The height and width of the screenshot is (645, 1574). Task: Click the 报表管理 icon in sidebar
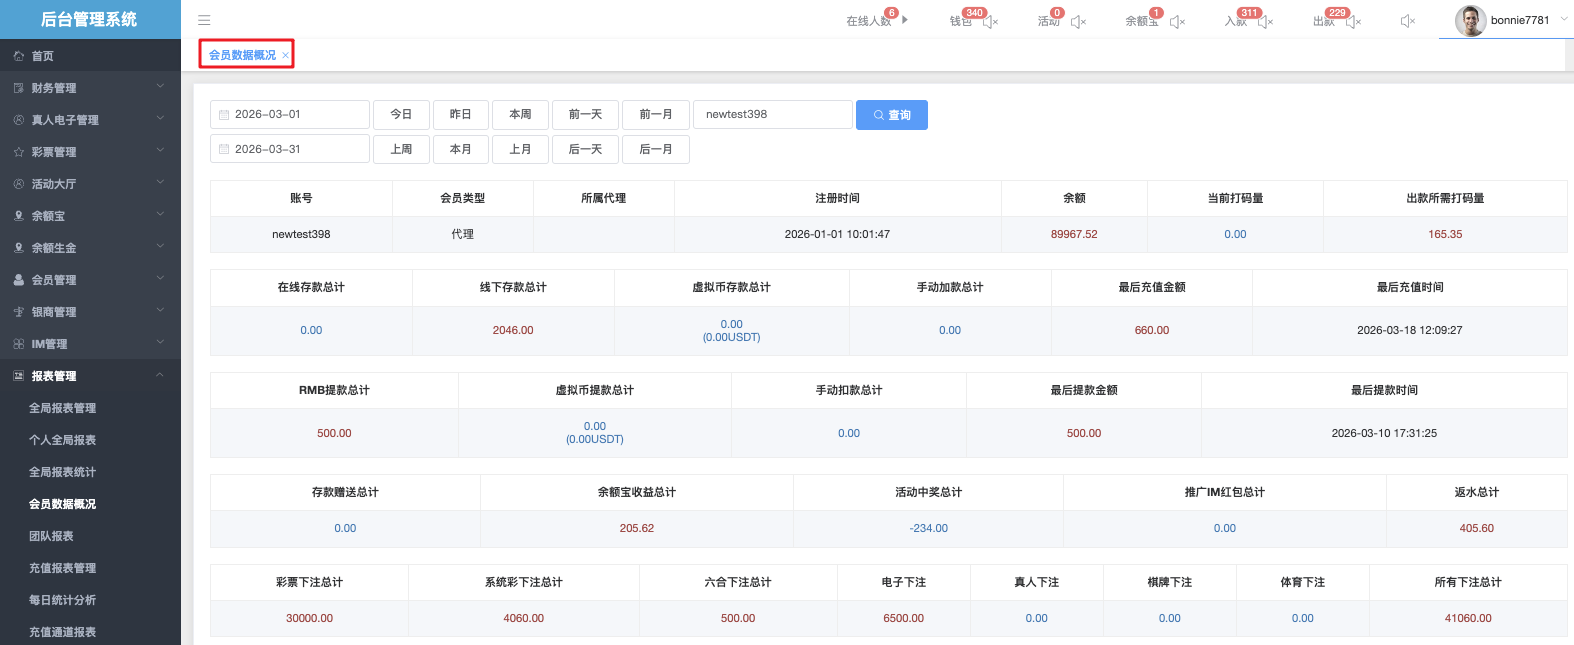[19, 376]
